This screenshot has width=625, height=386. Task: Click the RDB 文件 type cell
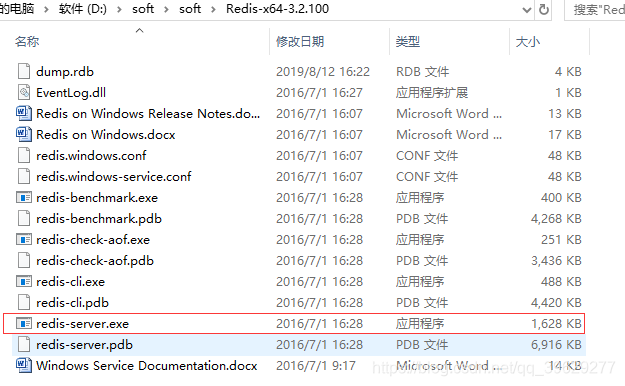point(423,72)
